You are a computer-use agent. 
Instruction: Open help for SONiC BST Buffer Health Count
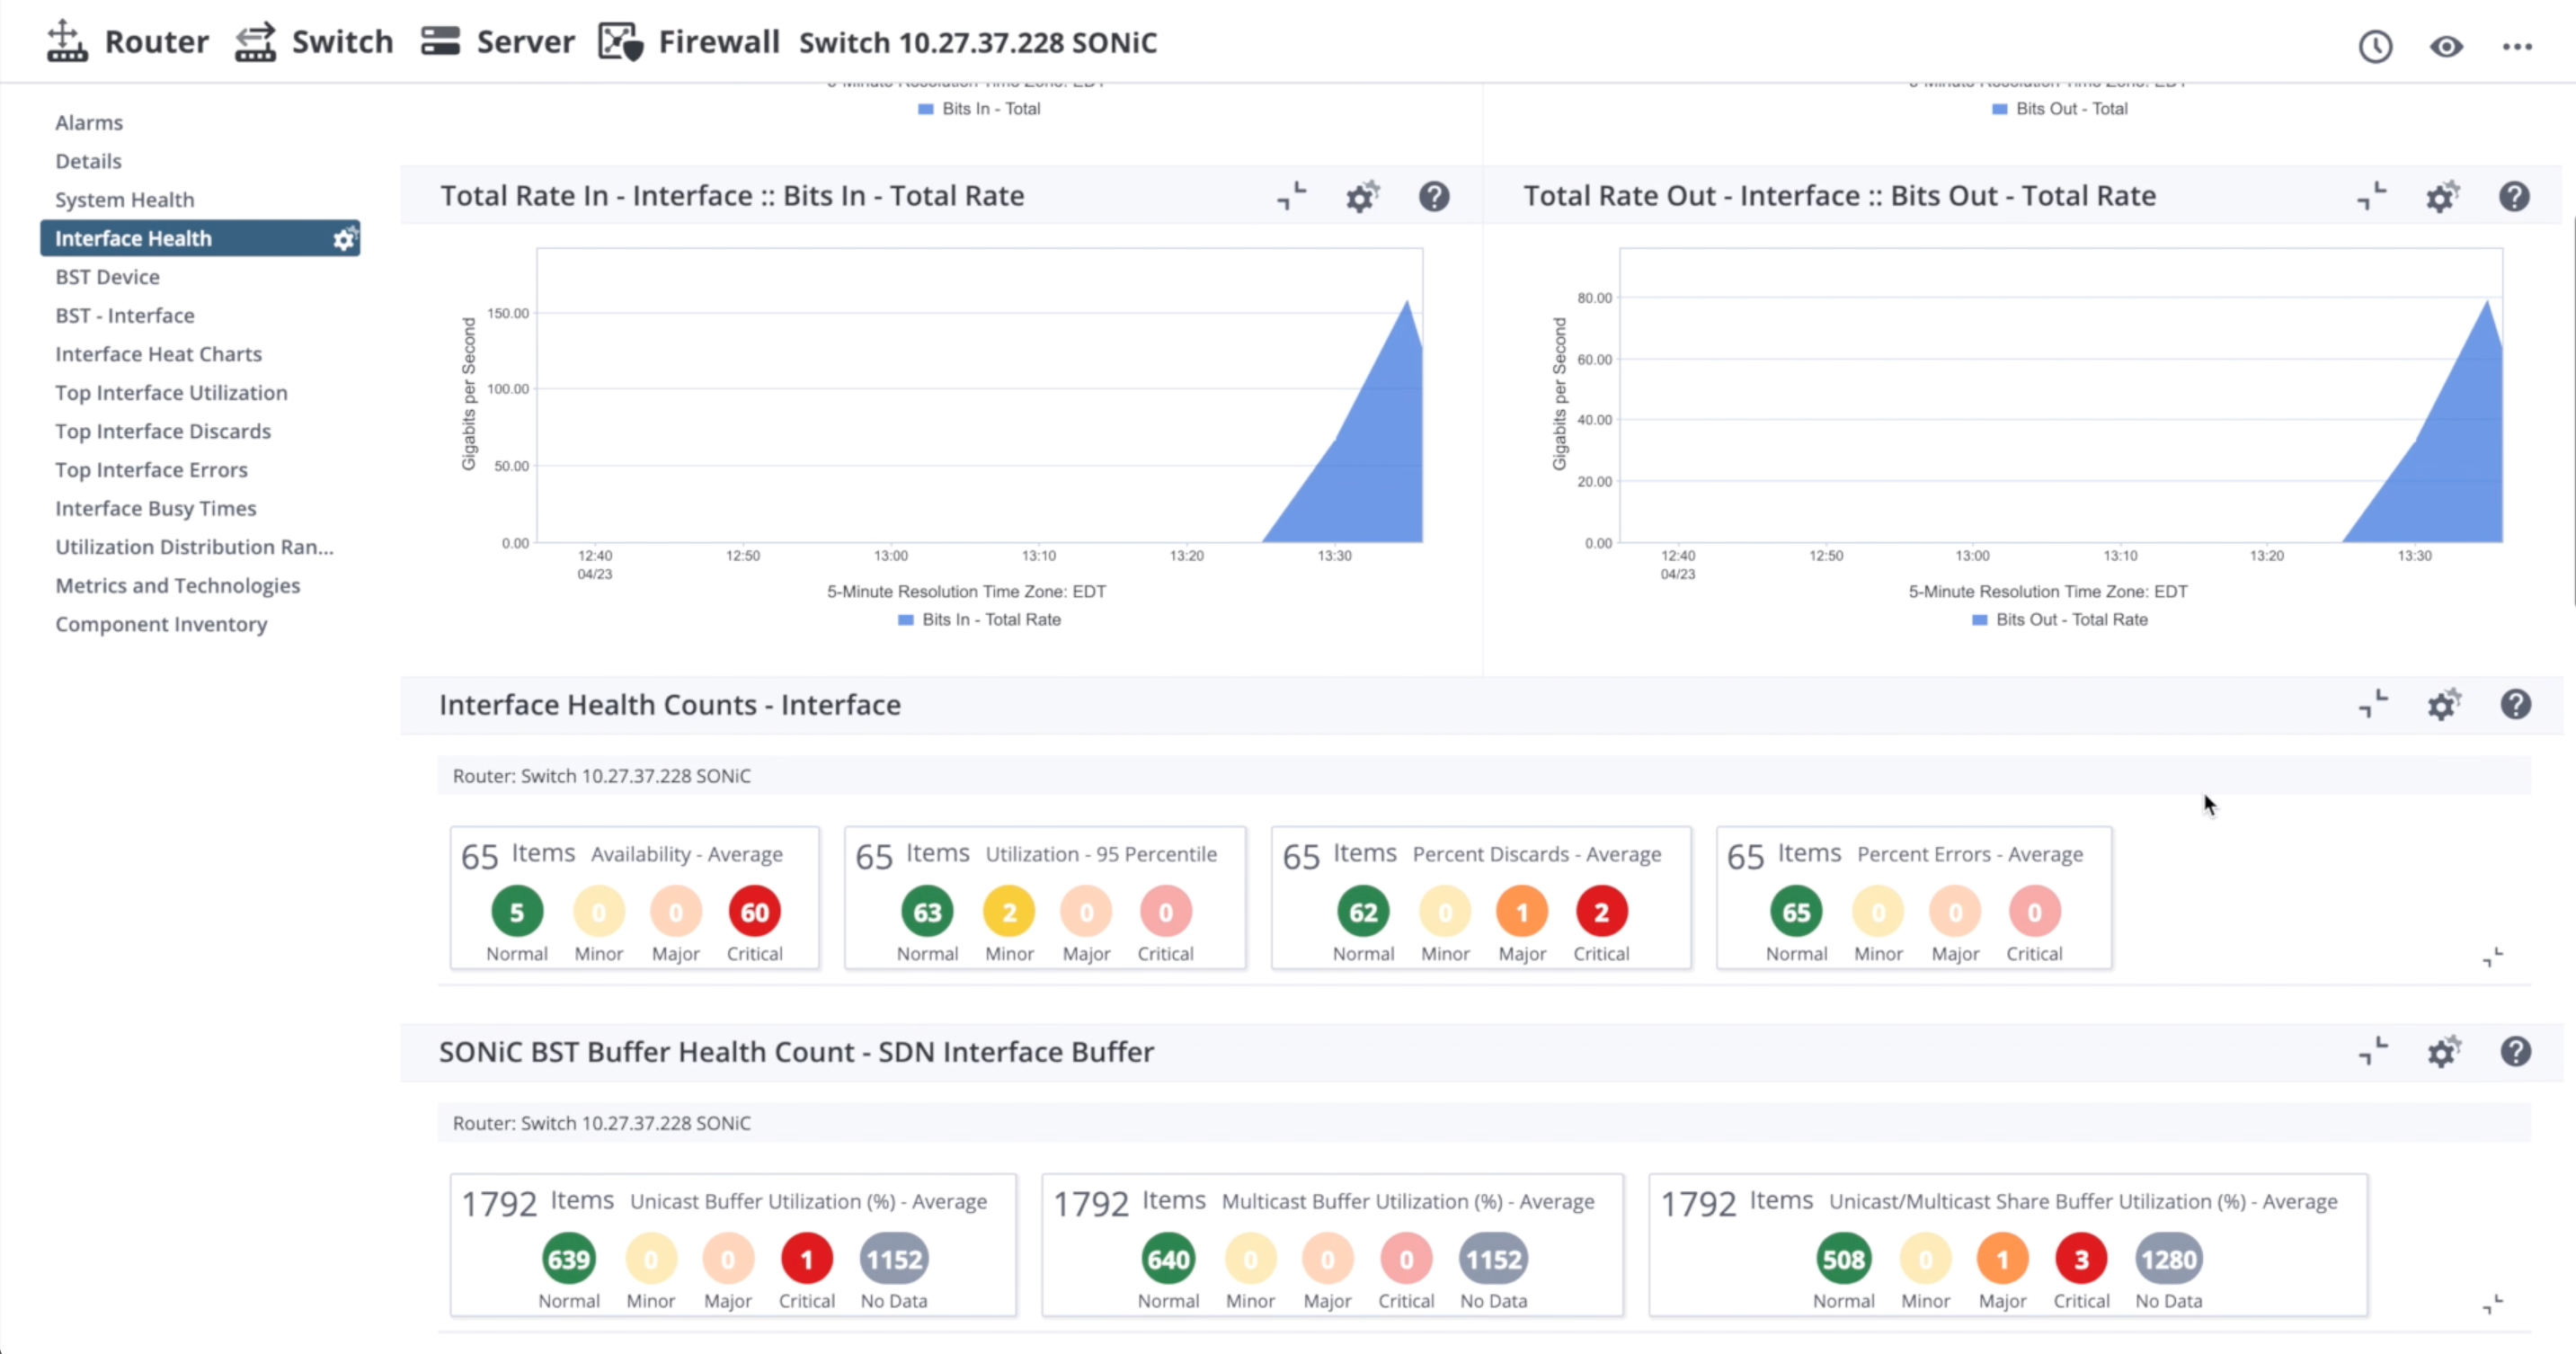click(x=2515, y=1052)
